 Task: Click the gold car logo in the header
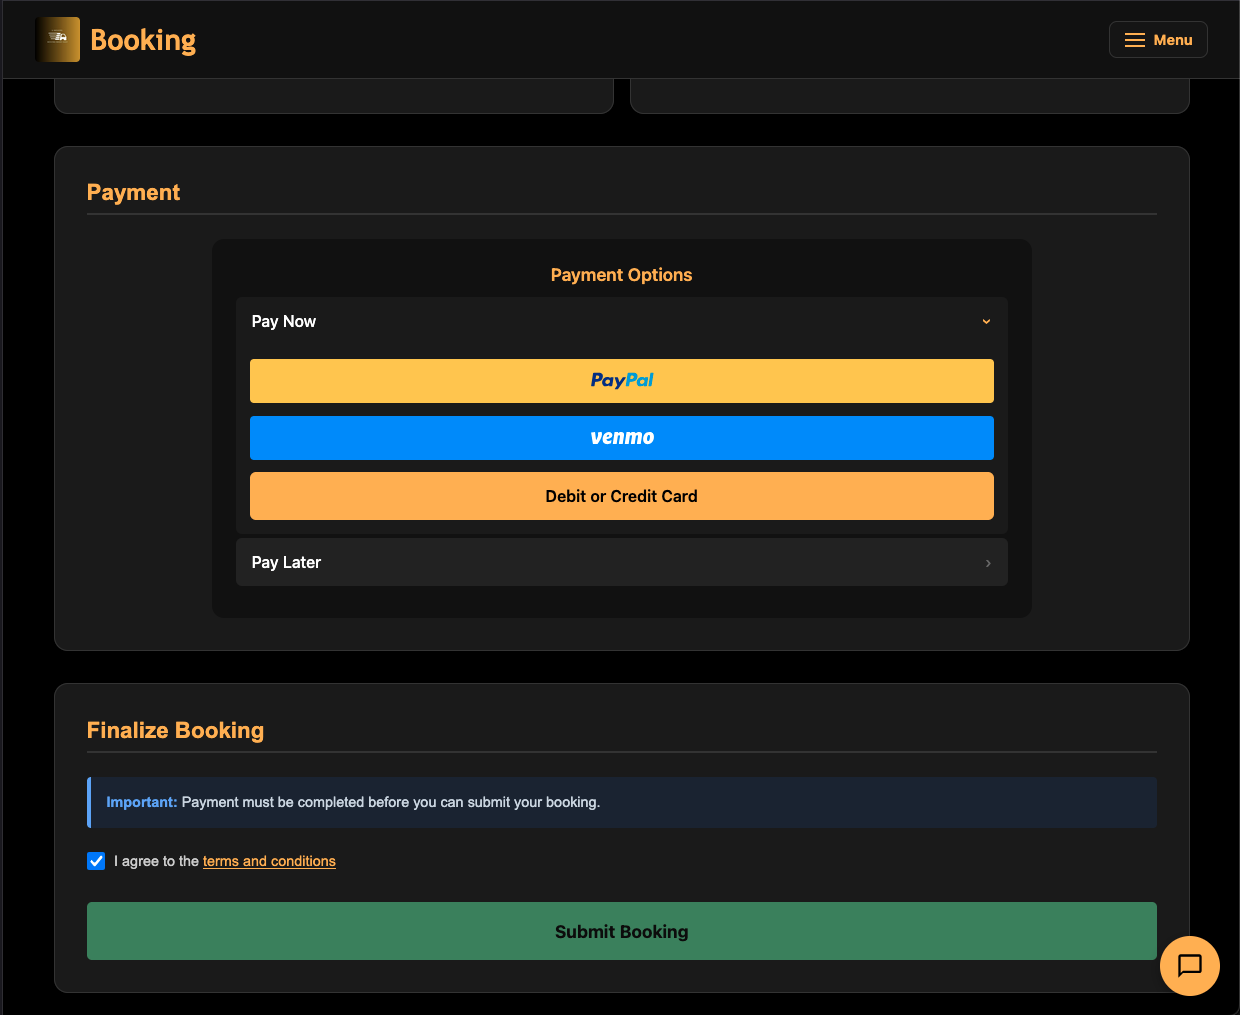point(57,39)
